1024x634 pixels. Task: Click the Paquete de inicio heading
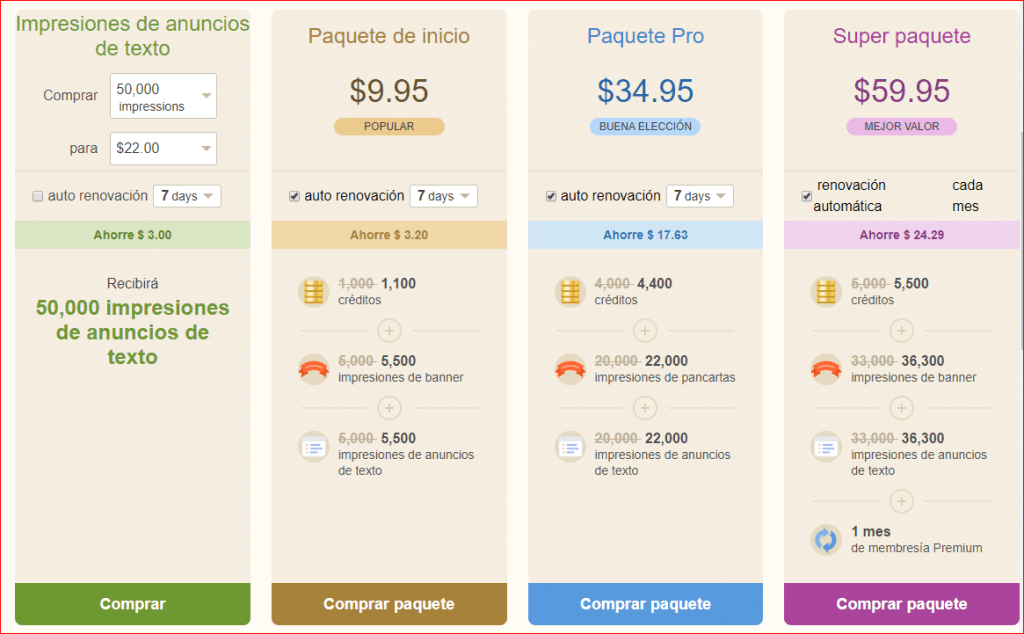click(x=389, y=37)
